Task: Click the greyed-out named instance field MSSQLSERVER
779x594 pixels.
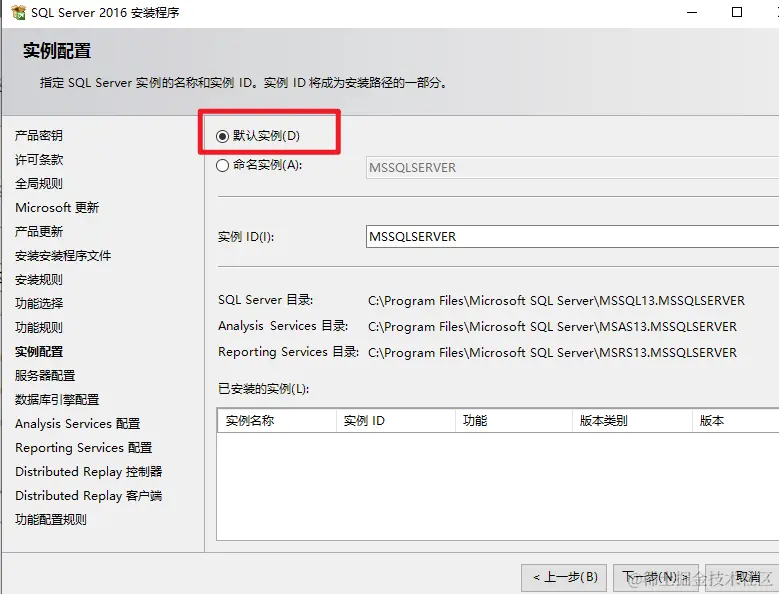Action: [572, 167]
